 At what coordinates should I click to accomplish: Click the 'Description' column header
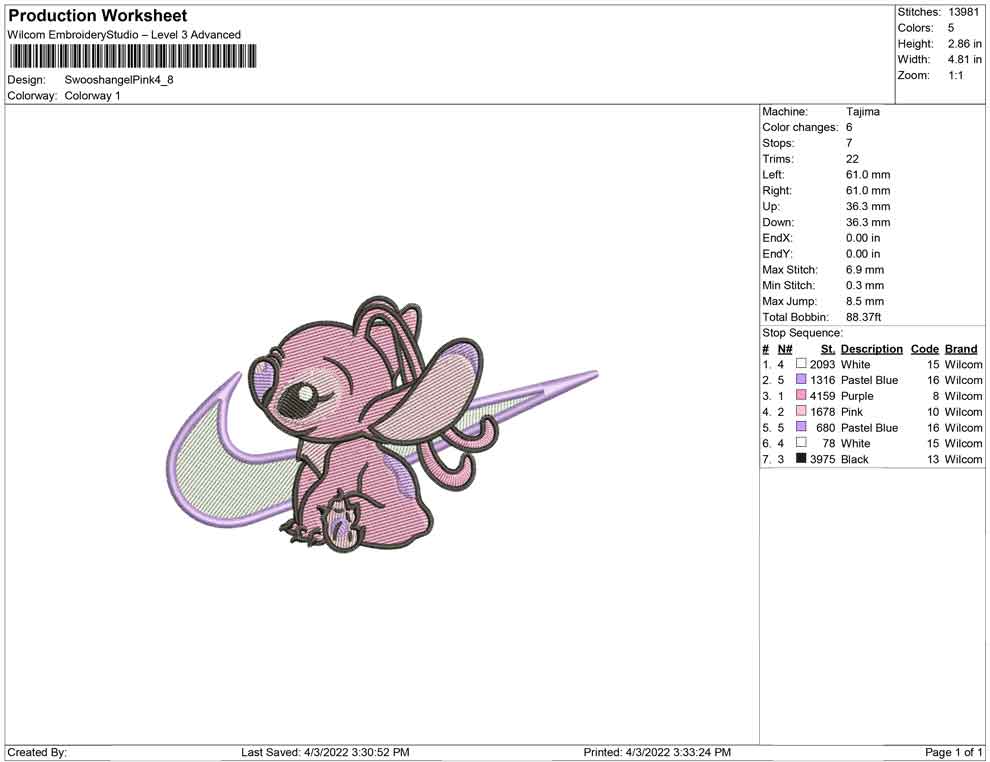coord(872,349)
